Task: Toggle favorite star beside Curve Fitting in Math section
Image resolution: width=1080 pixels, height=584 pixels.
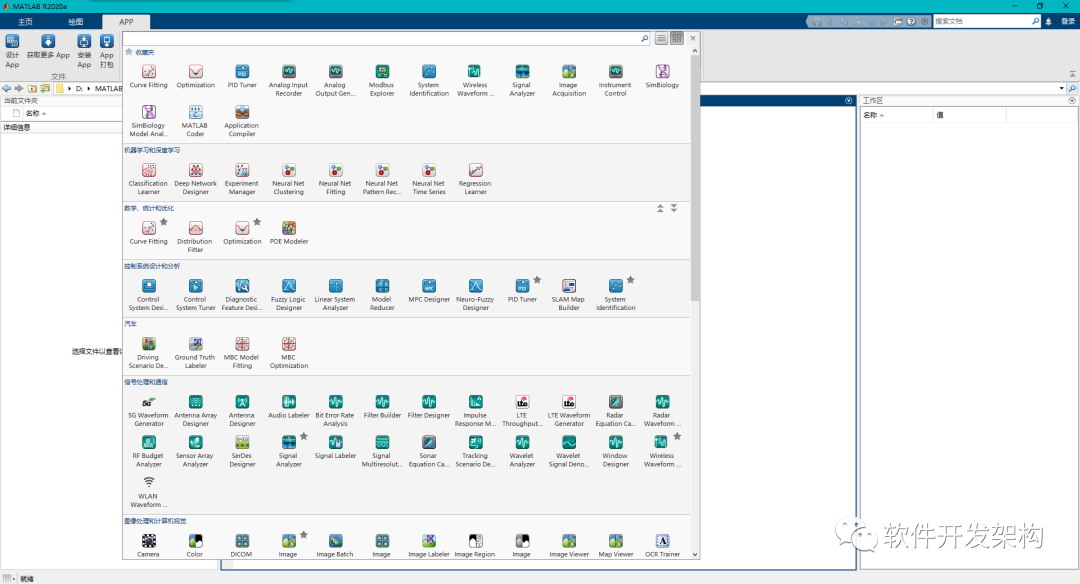Action: click(164, 222)
